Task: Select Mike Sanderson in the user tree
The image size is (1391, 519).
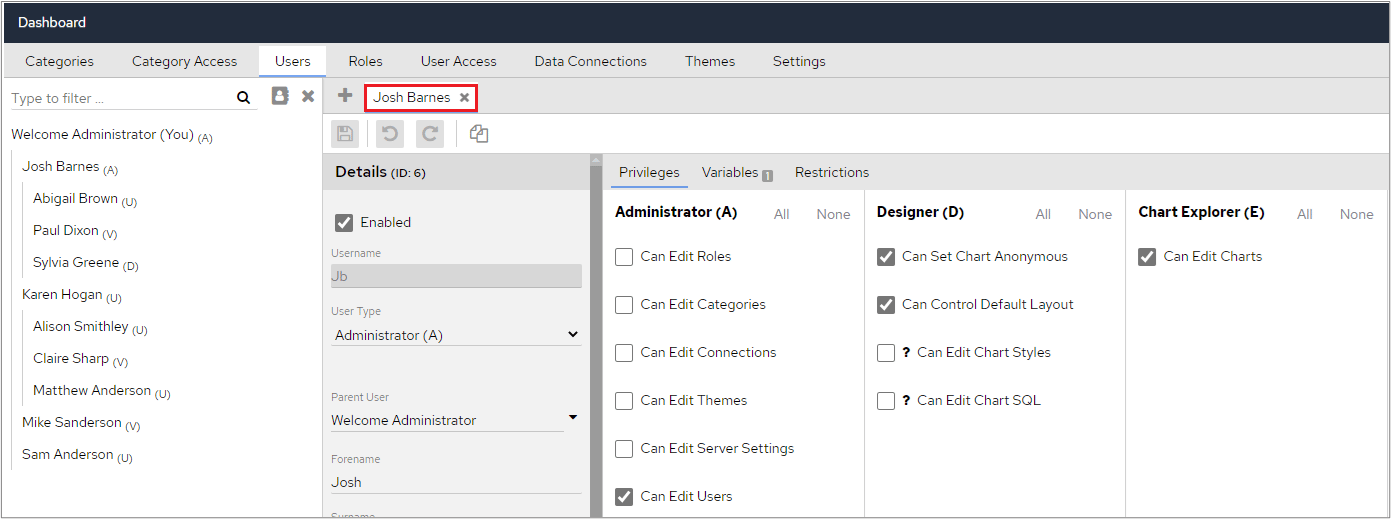Action: [x=81, y=423]
